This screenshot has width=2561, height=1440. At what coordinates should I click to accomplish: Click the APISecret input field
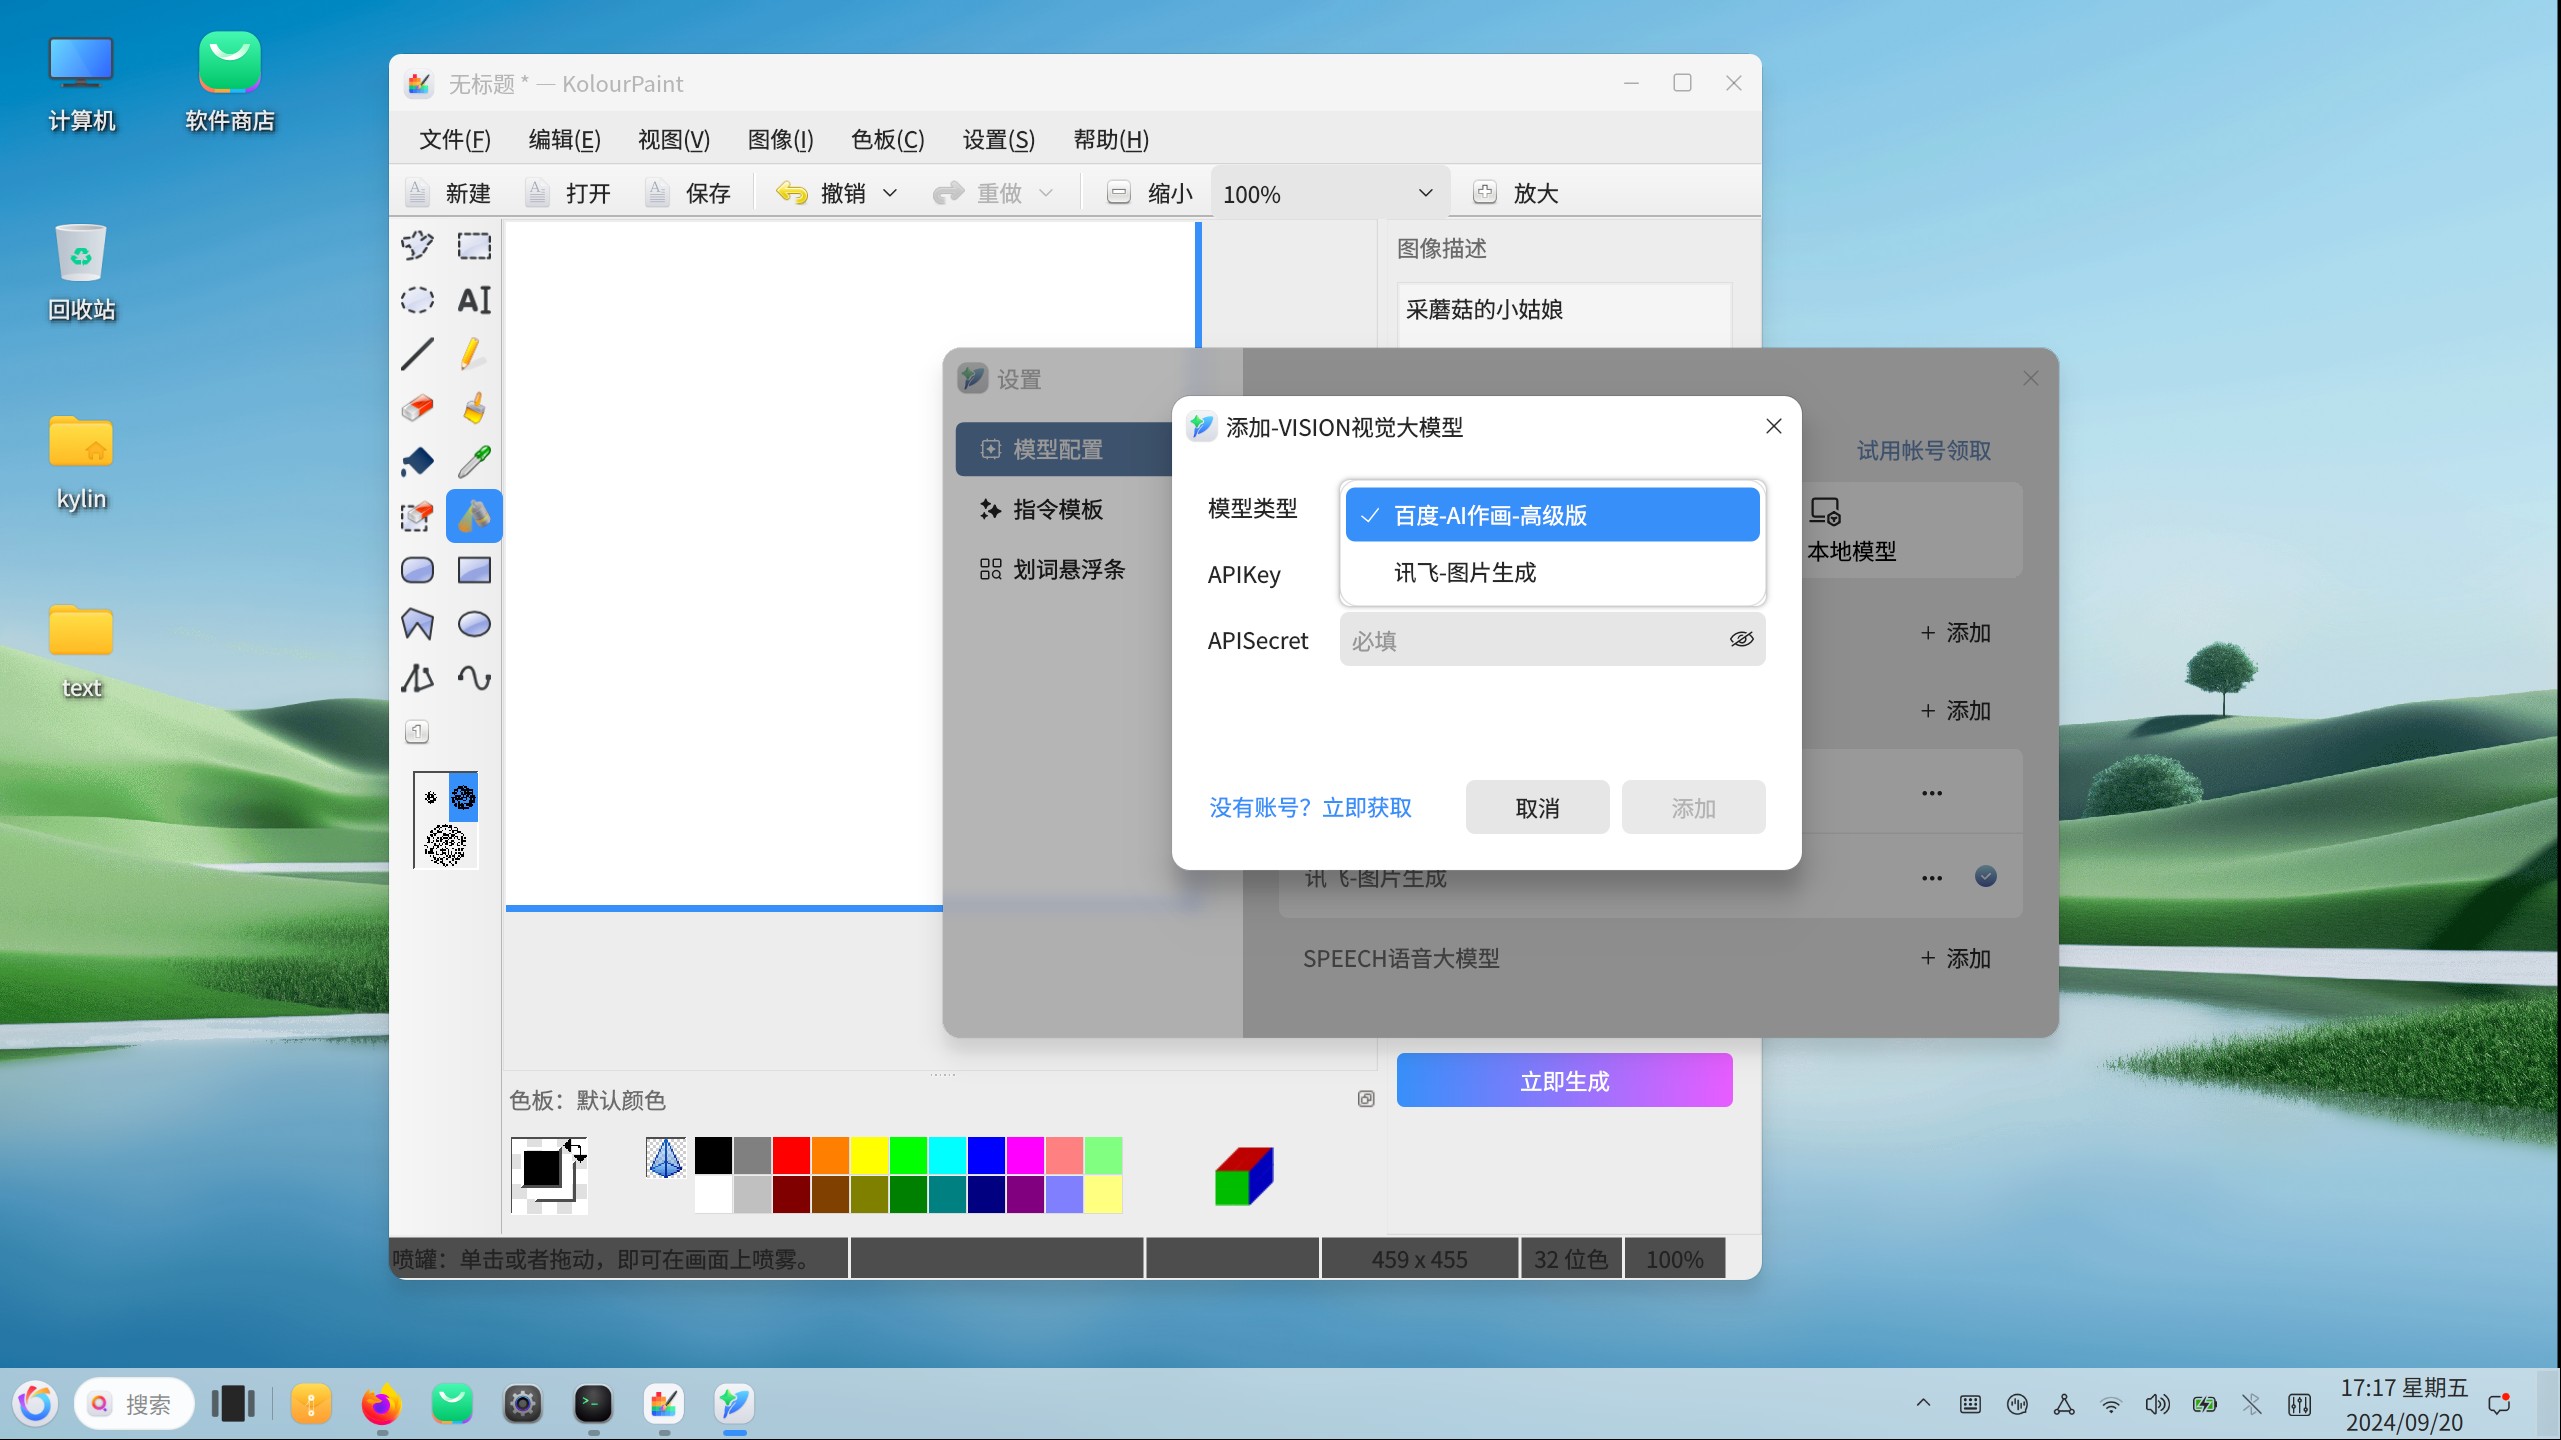tap(1552, 639)
